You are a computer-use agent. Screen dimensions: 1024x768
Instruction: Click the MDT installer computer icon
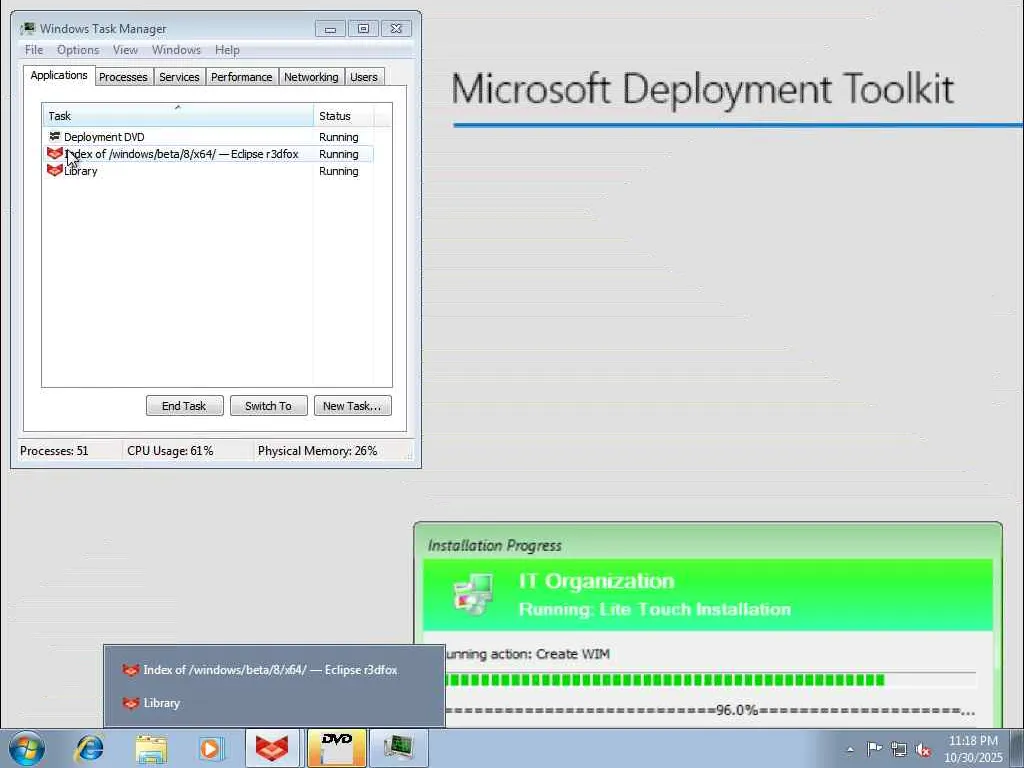(473, 594)
